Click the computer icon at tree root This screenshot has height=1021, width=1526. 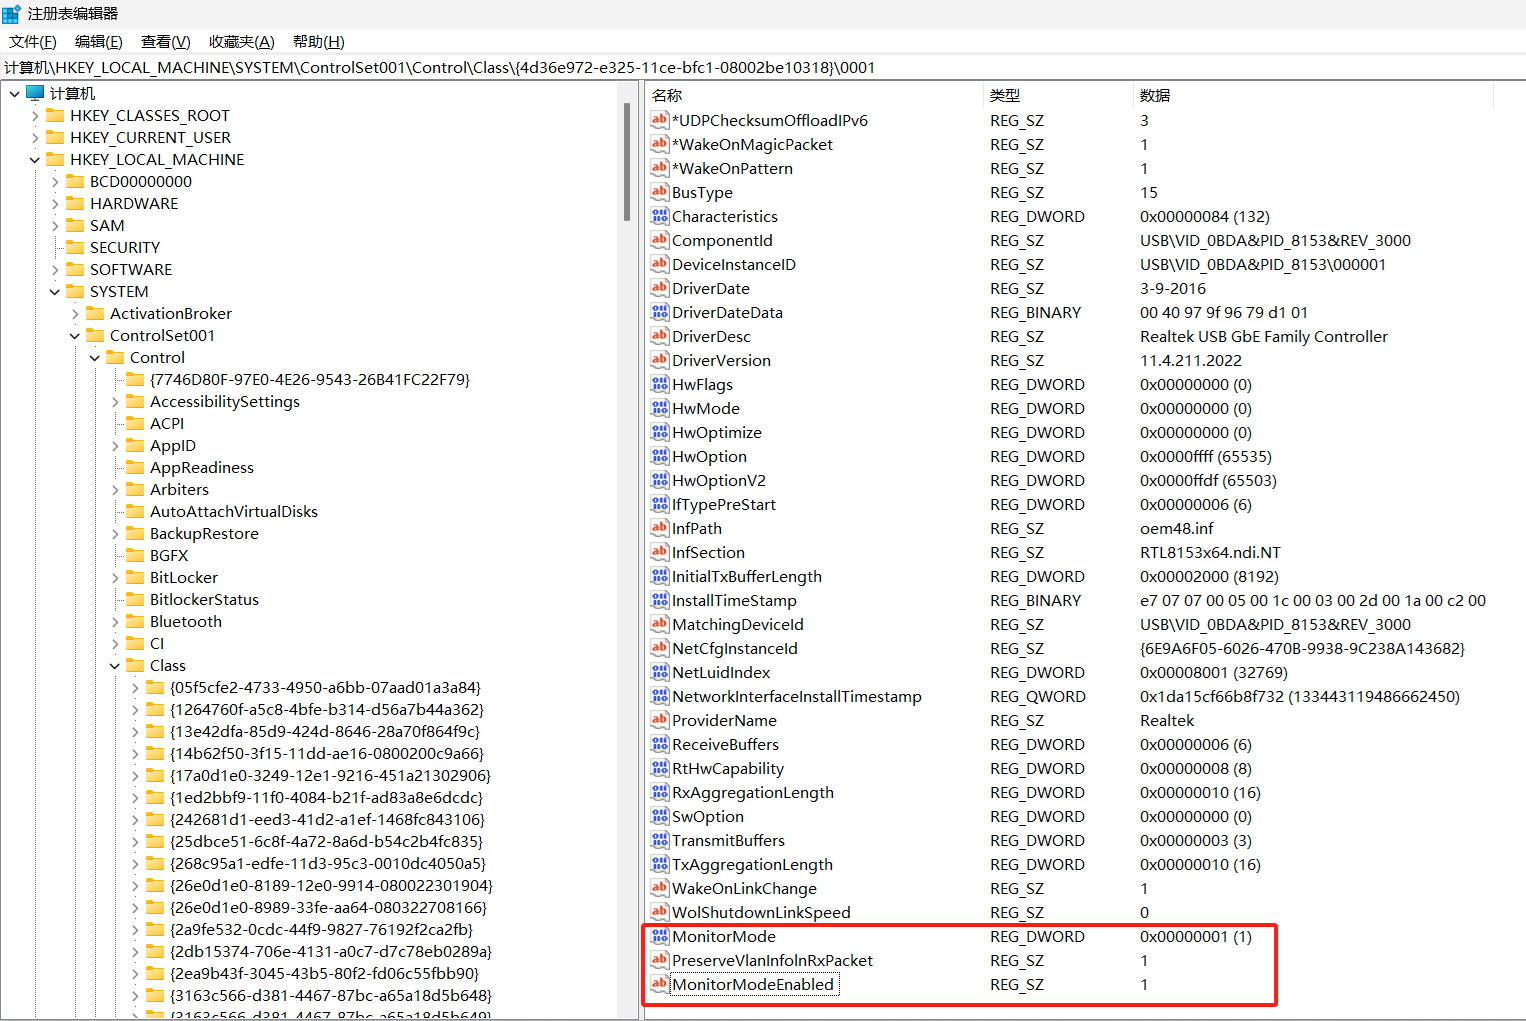36,93
